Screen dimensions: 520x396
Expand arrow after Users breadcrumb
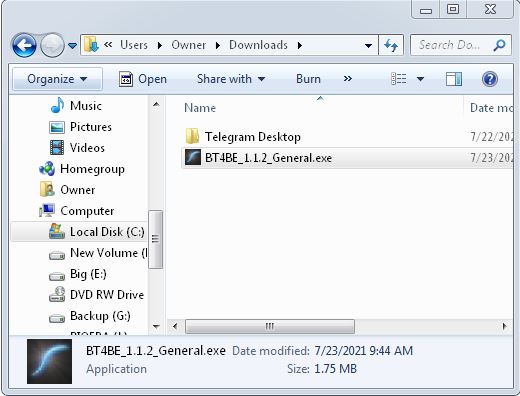[x=160, y=45]
